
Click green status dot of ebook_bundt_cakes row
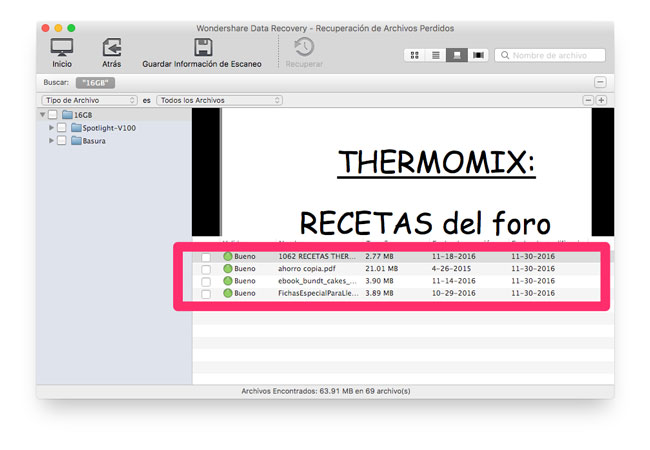(x=228, y=281)
